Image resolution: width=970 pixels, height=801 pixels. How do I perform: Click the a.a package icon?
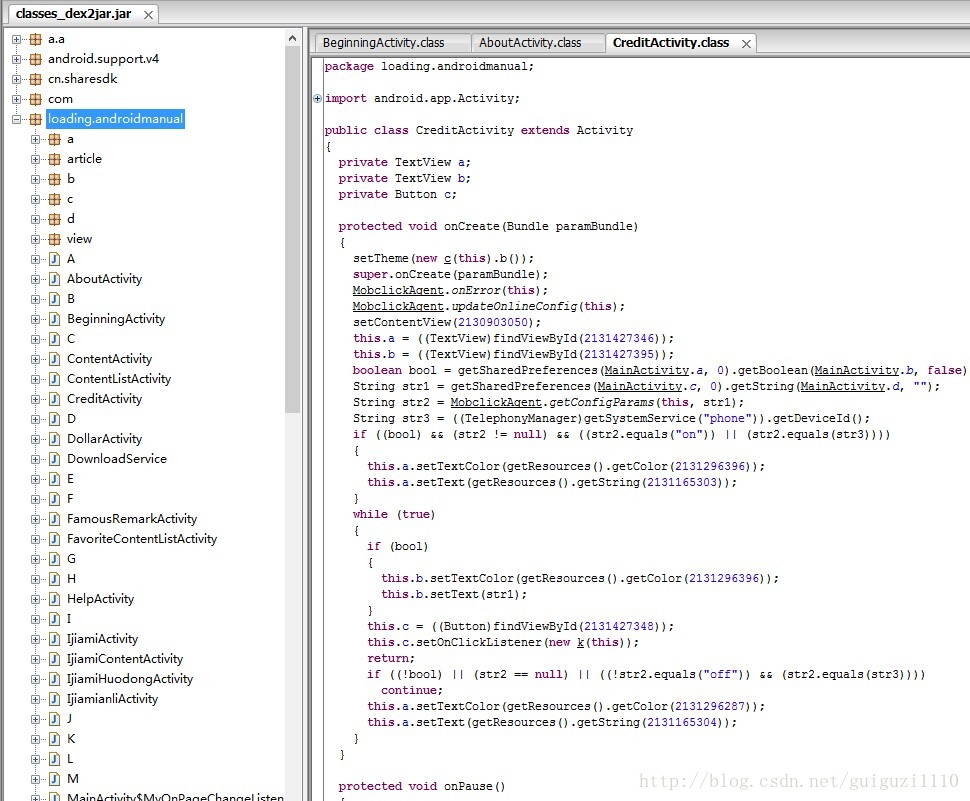[35, 39]
